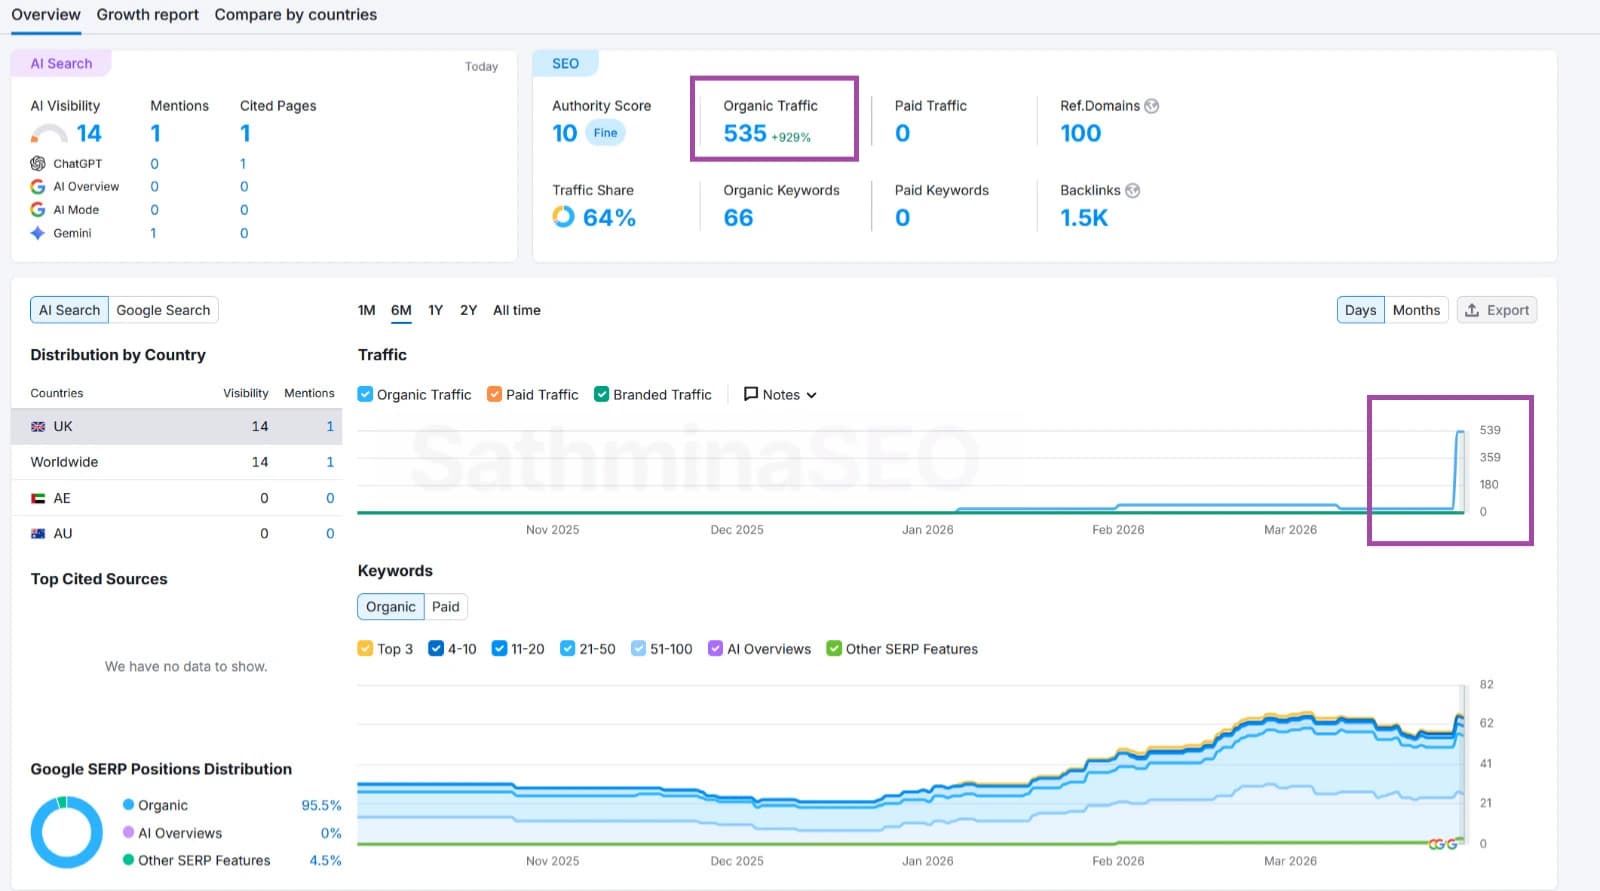The height and width of the screenshot is (891, 1600).
Task: Click the ChatGPT cited pages count 1
Action: click(243, 163)
